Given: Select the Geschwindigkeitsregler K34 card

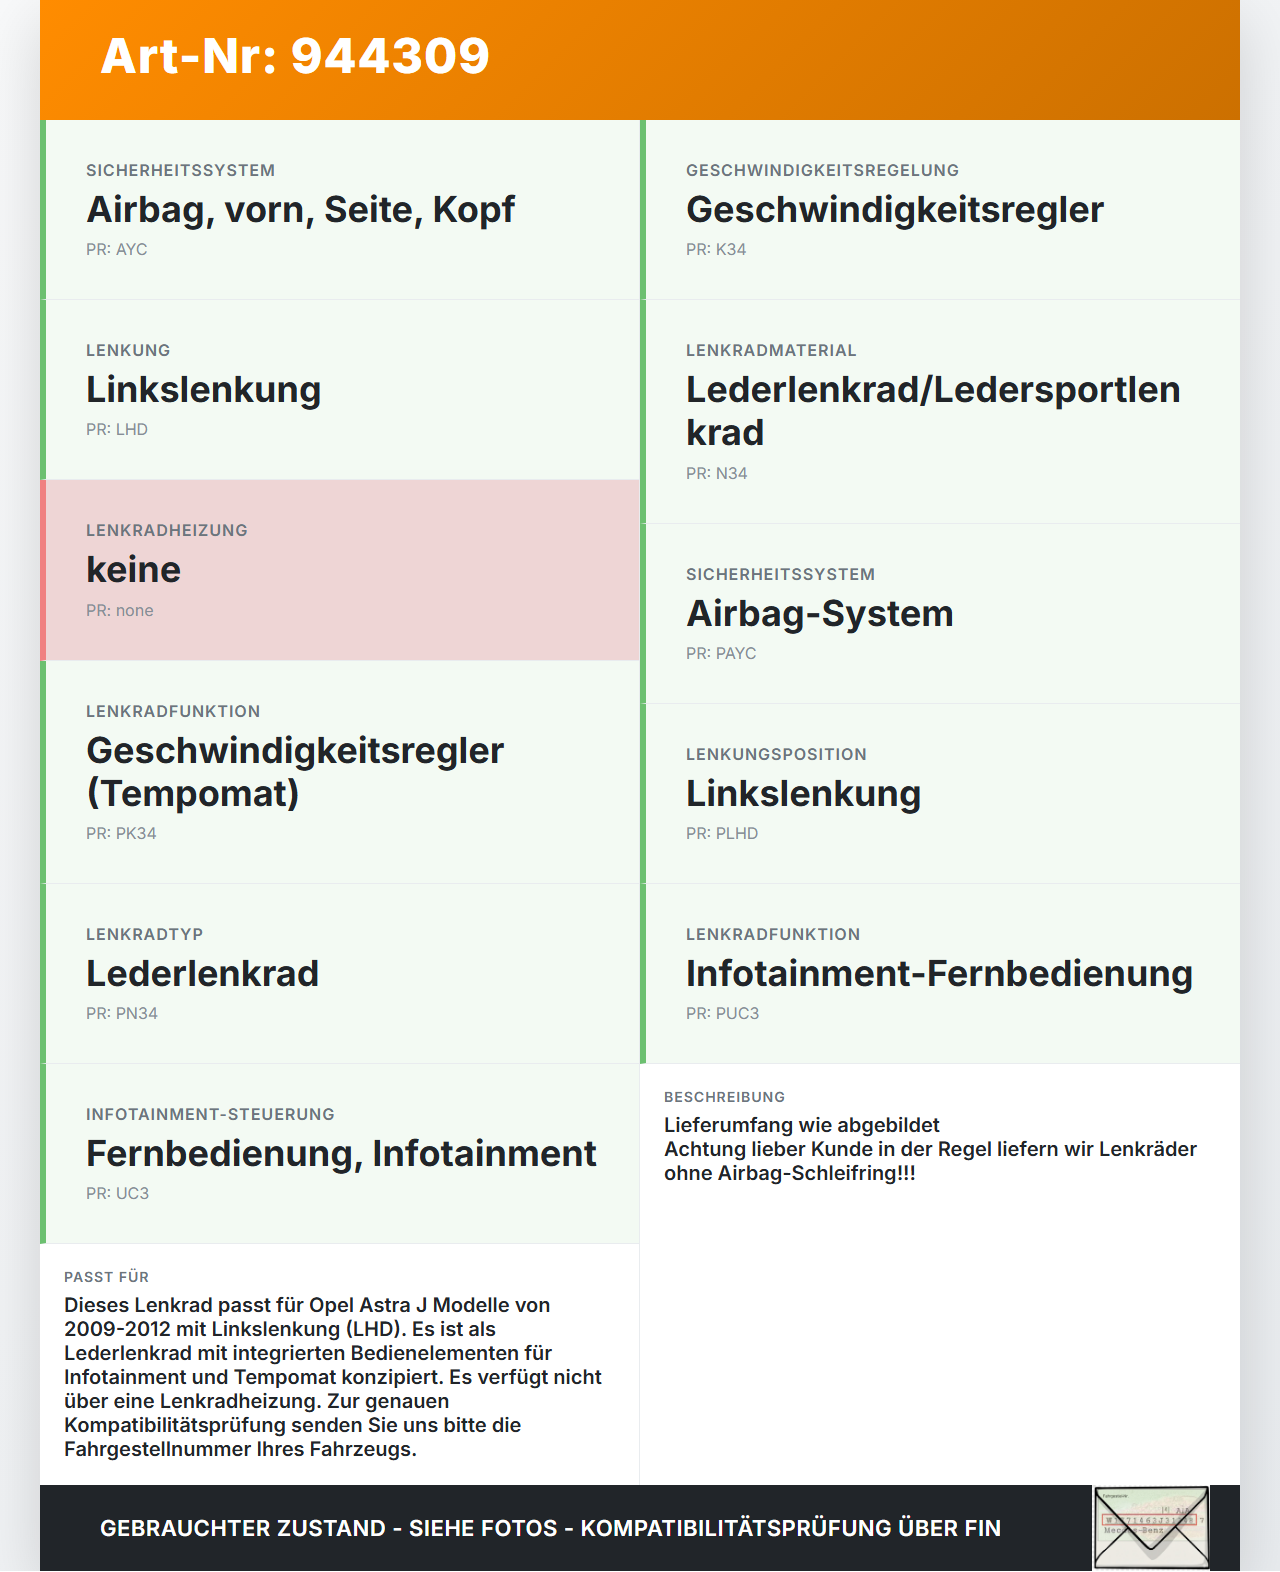Looking at the screenshot, I should click(x=940, y=210).
